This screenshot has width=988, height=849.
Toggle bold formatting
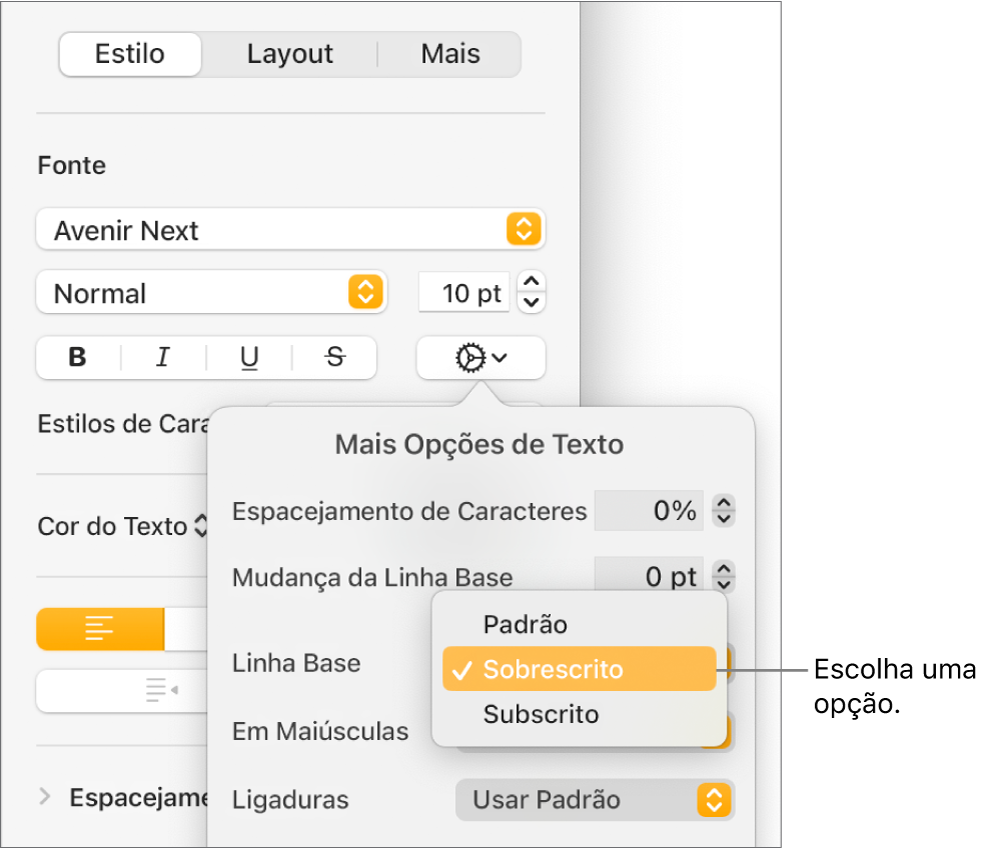[78, 357]
